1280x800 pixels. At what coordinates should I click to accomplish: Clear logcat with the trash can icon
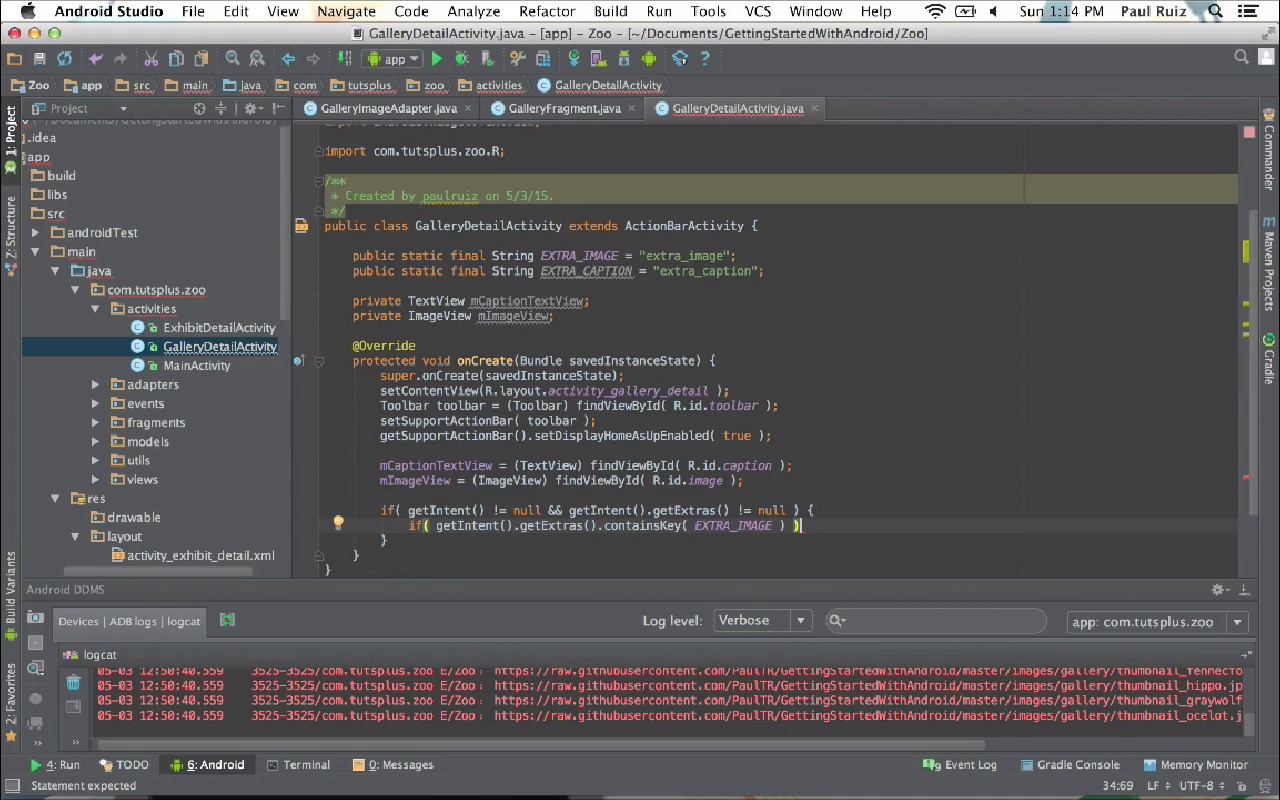tap(73, 683)
